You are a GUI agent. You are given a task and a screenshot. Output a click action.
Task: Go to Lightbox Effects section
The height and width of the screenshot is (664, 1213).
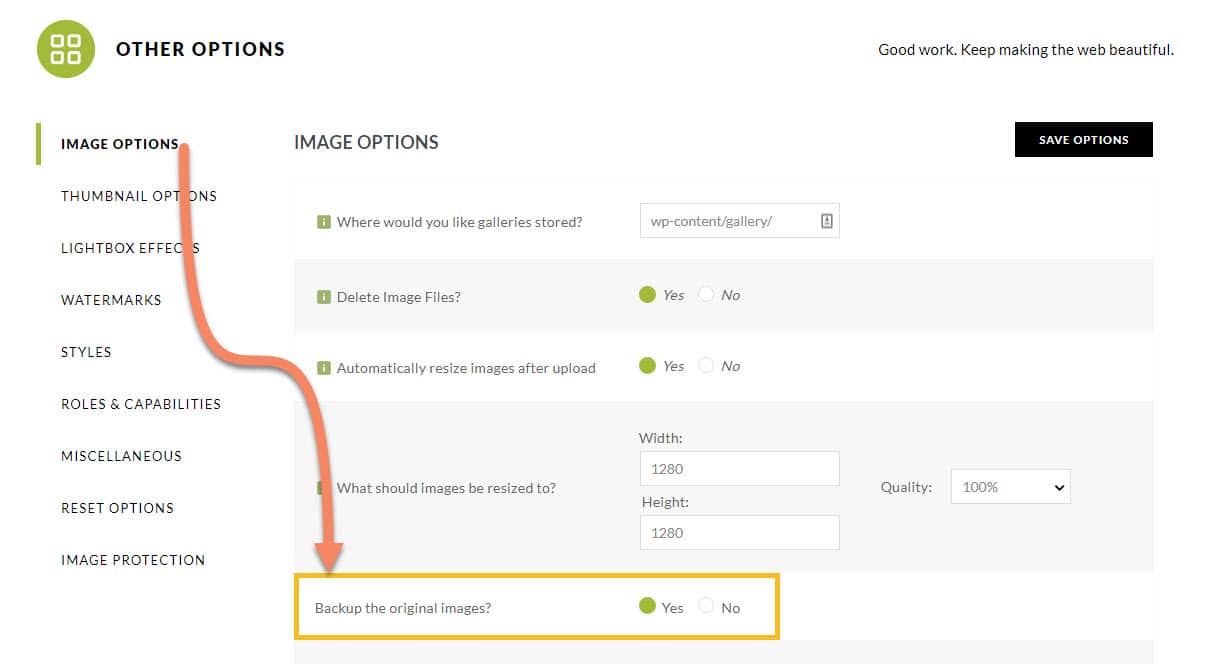(130, 248)
